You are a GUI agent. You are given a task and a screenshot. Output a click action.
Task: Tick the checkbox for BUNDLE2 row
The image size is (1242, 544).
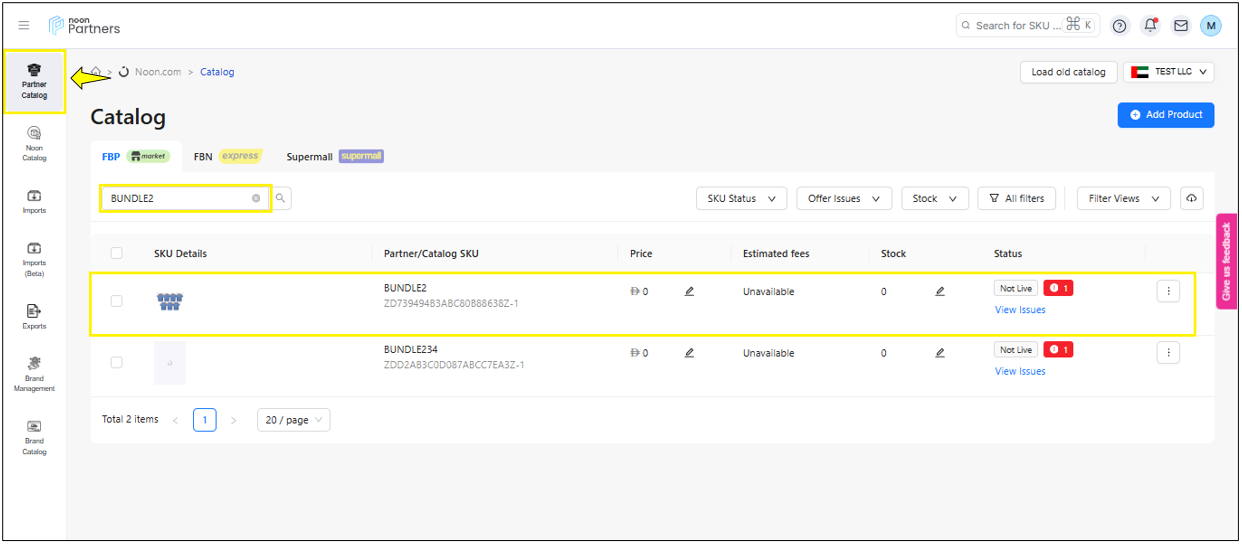[117, 301]
